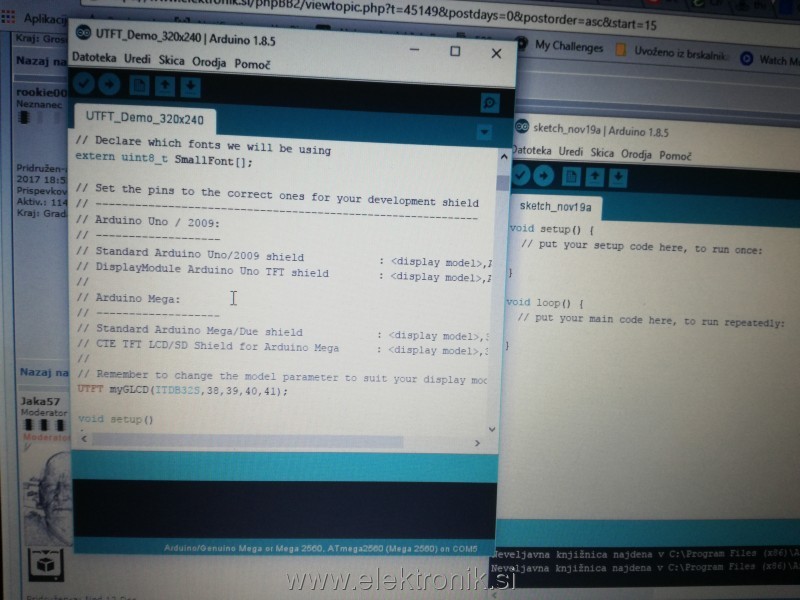Verify the sketch_nov19a code
This screenshot has width=800, height=600.
pos(521,176)
